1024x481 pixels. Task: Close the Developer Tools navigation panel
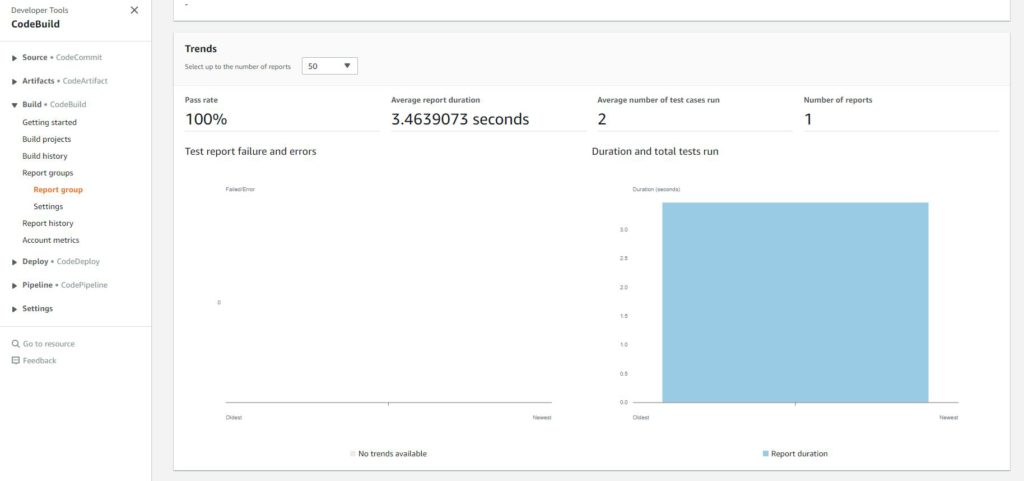[134, 10]
